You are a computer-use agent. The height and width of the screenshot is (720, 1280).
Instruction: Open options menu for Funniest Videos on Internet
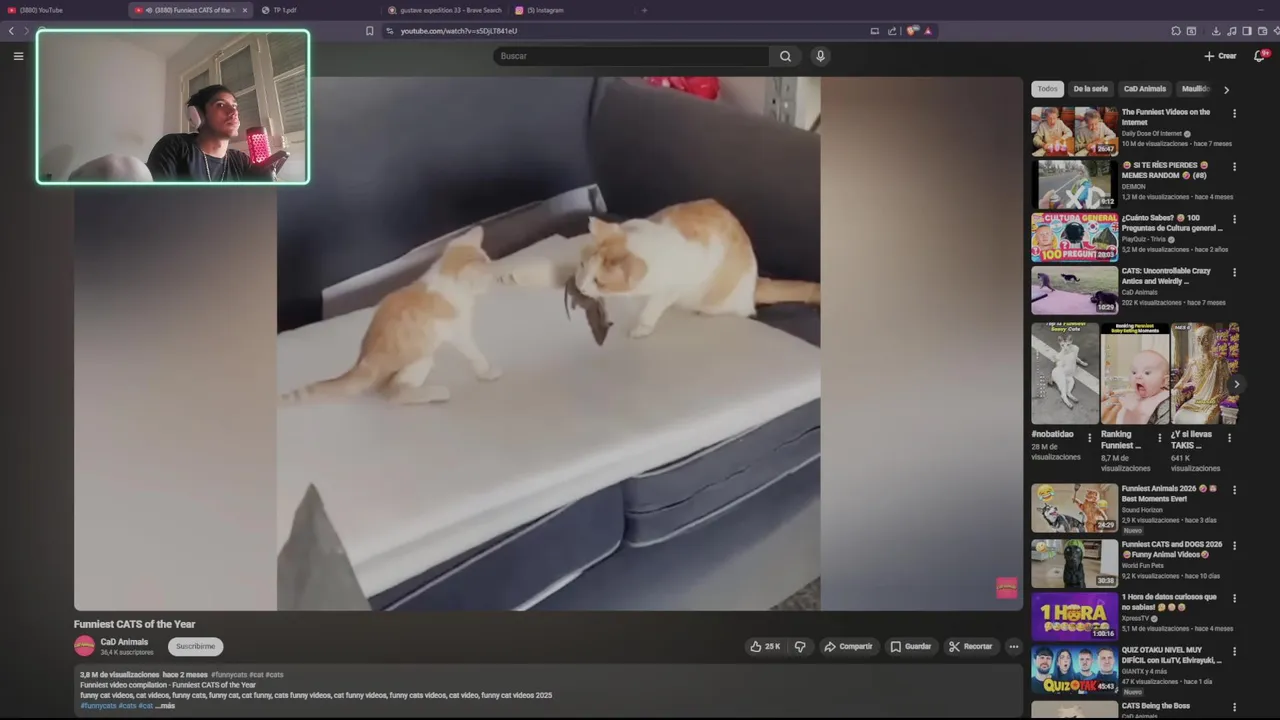(x=1234, y=114)
